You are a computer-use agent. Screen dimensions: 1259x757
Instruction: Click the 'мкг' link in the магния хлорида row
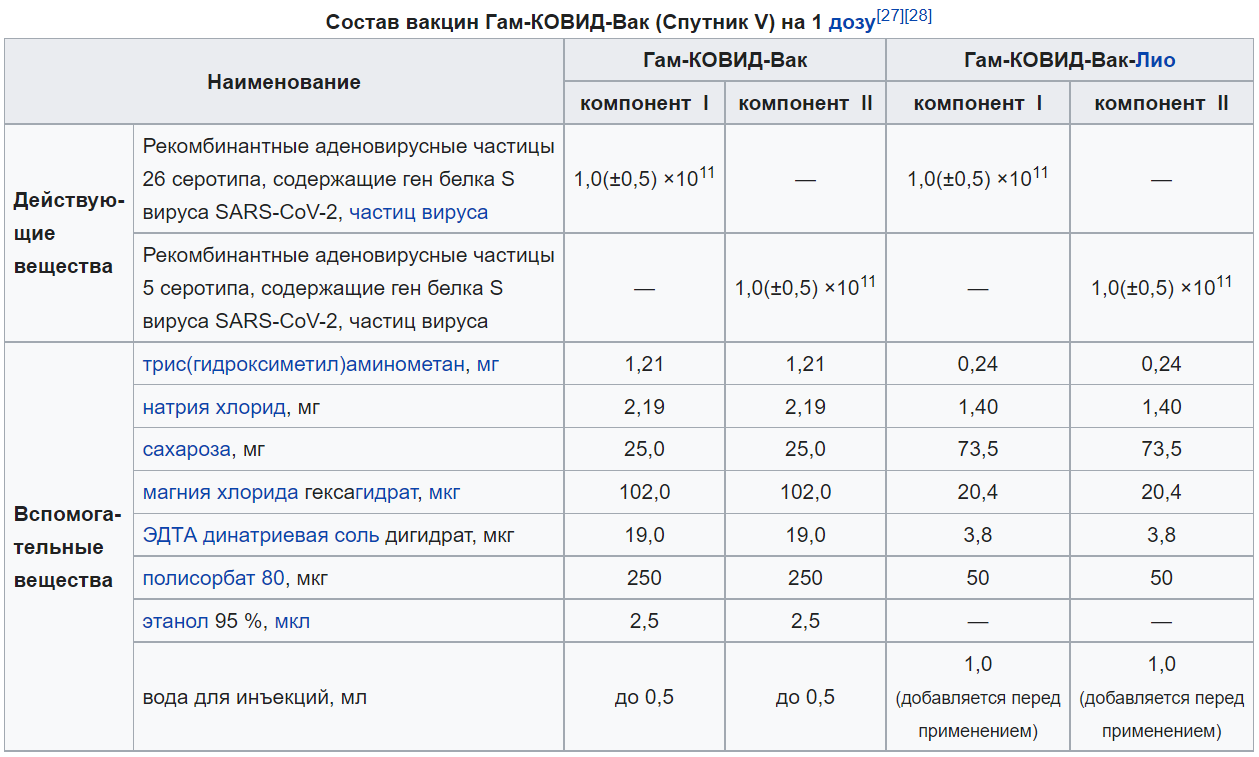[445, 492]
